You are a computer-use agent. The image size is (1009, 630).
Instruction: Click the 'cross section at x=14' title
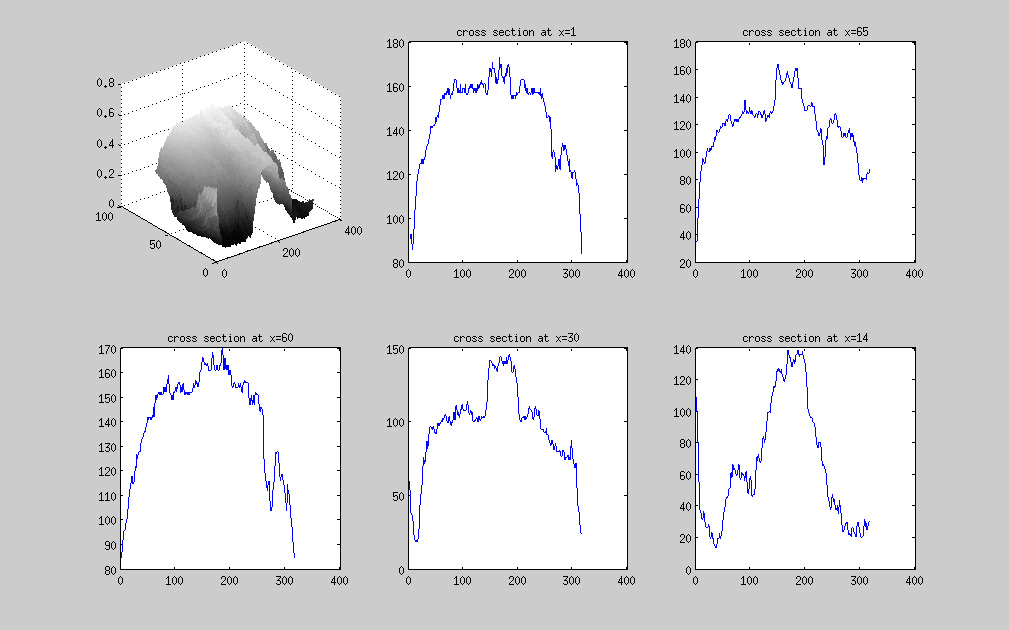tap(805, 338)
